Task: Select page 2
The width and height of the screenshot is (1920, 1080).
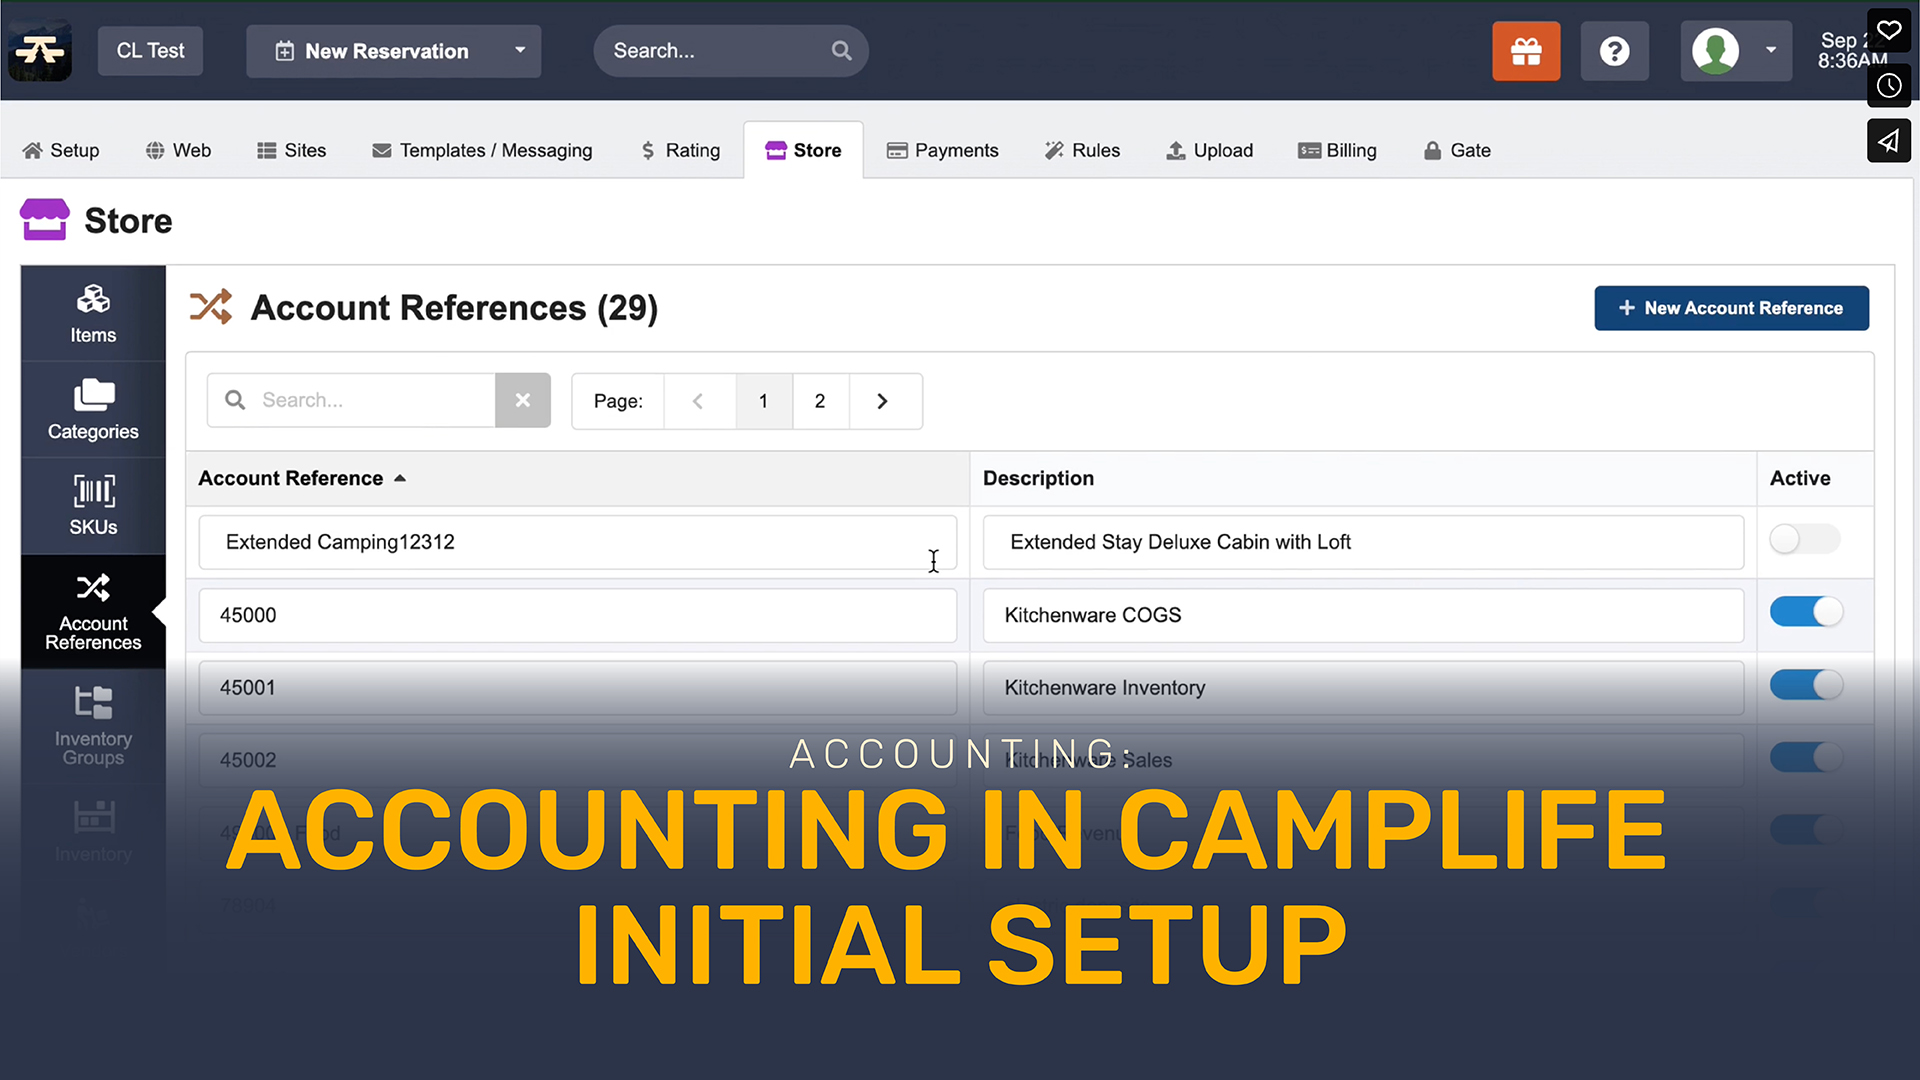Action: [820, 401]
